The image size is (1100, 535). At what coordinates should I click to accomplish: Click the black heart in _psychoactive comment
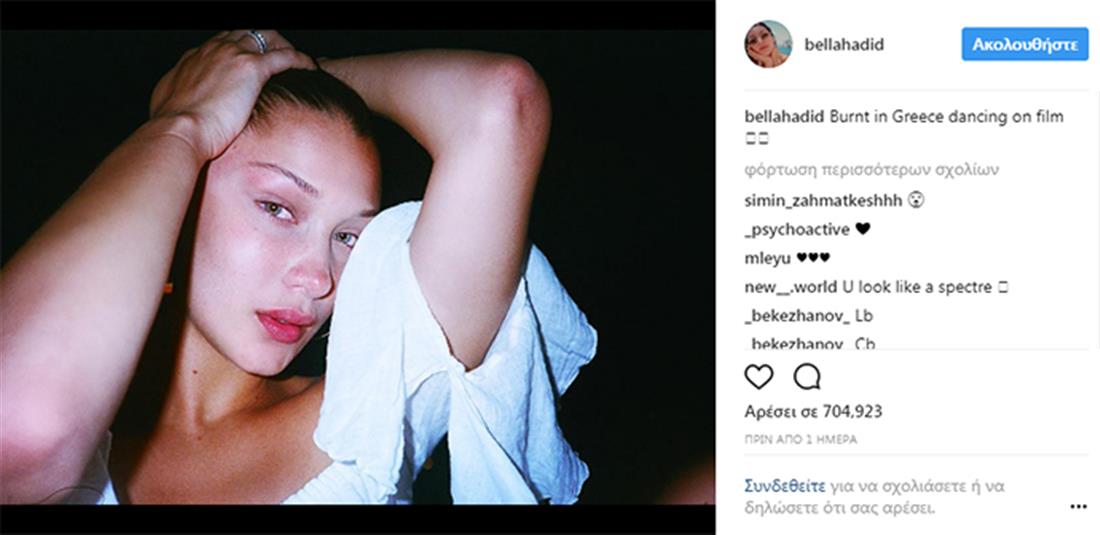click(863, 229)
